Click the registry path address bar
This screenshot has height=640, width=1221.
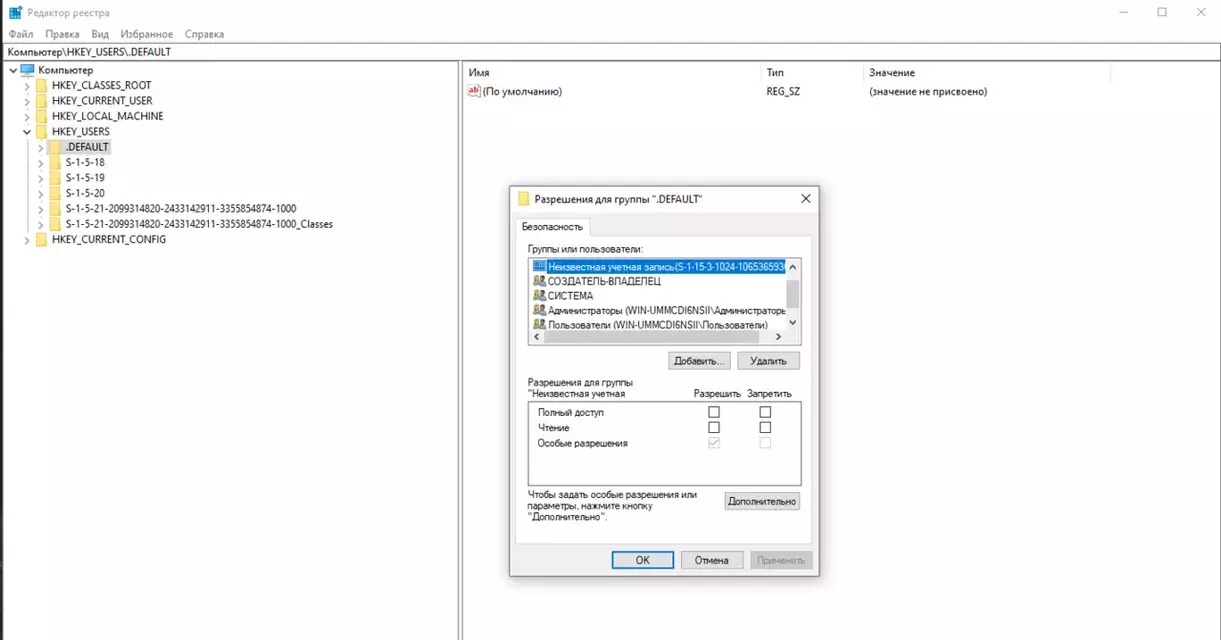(610, 51)
